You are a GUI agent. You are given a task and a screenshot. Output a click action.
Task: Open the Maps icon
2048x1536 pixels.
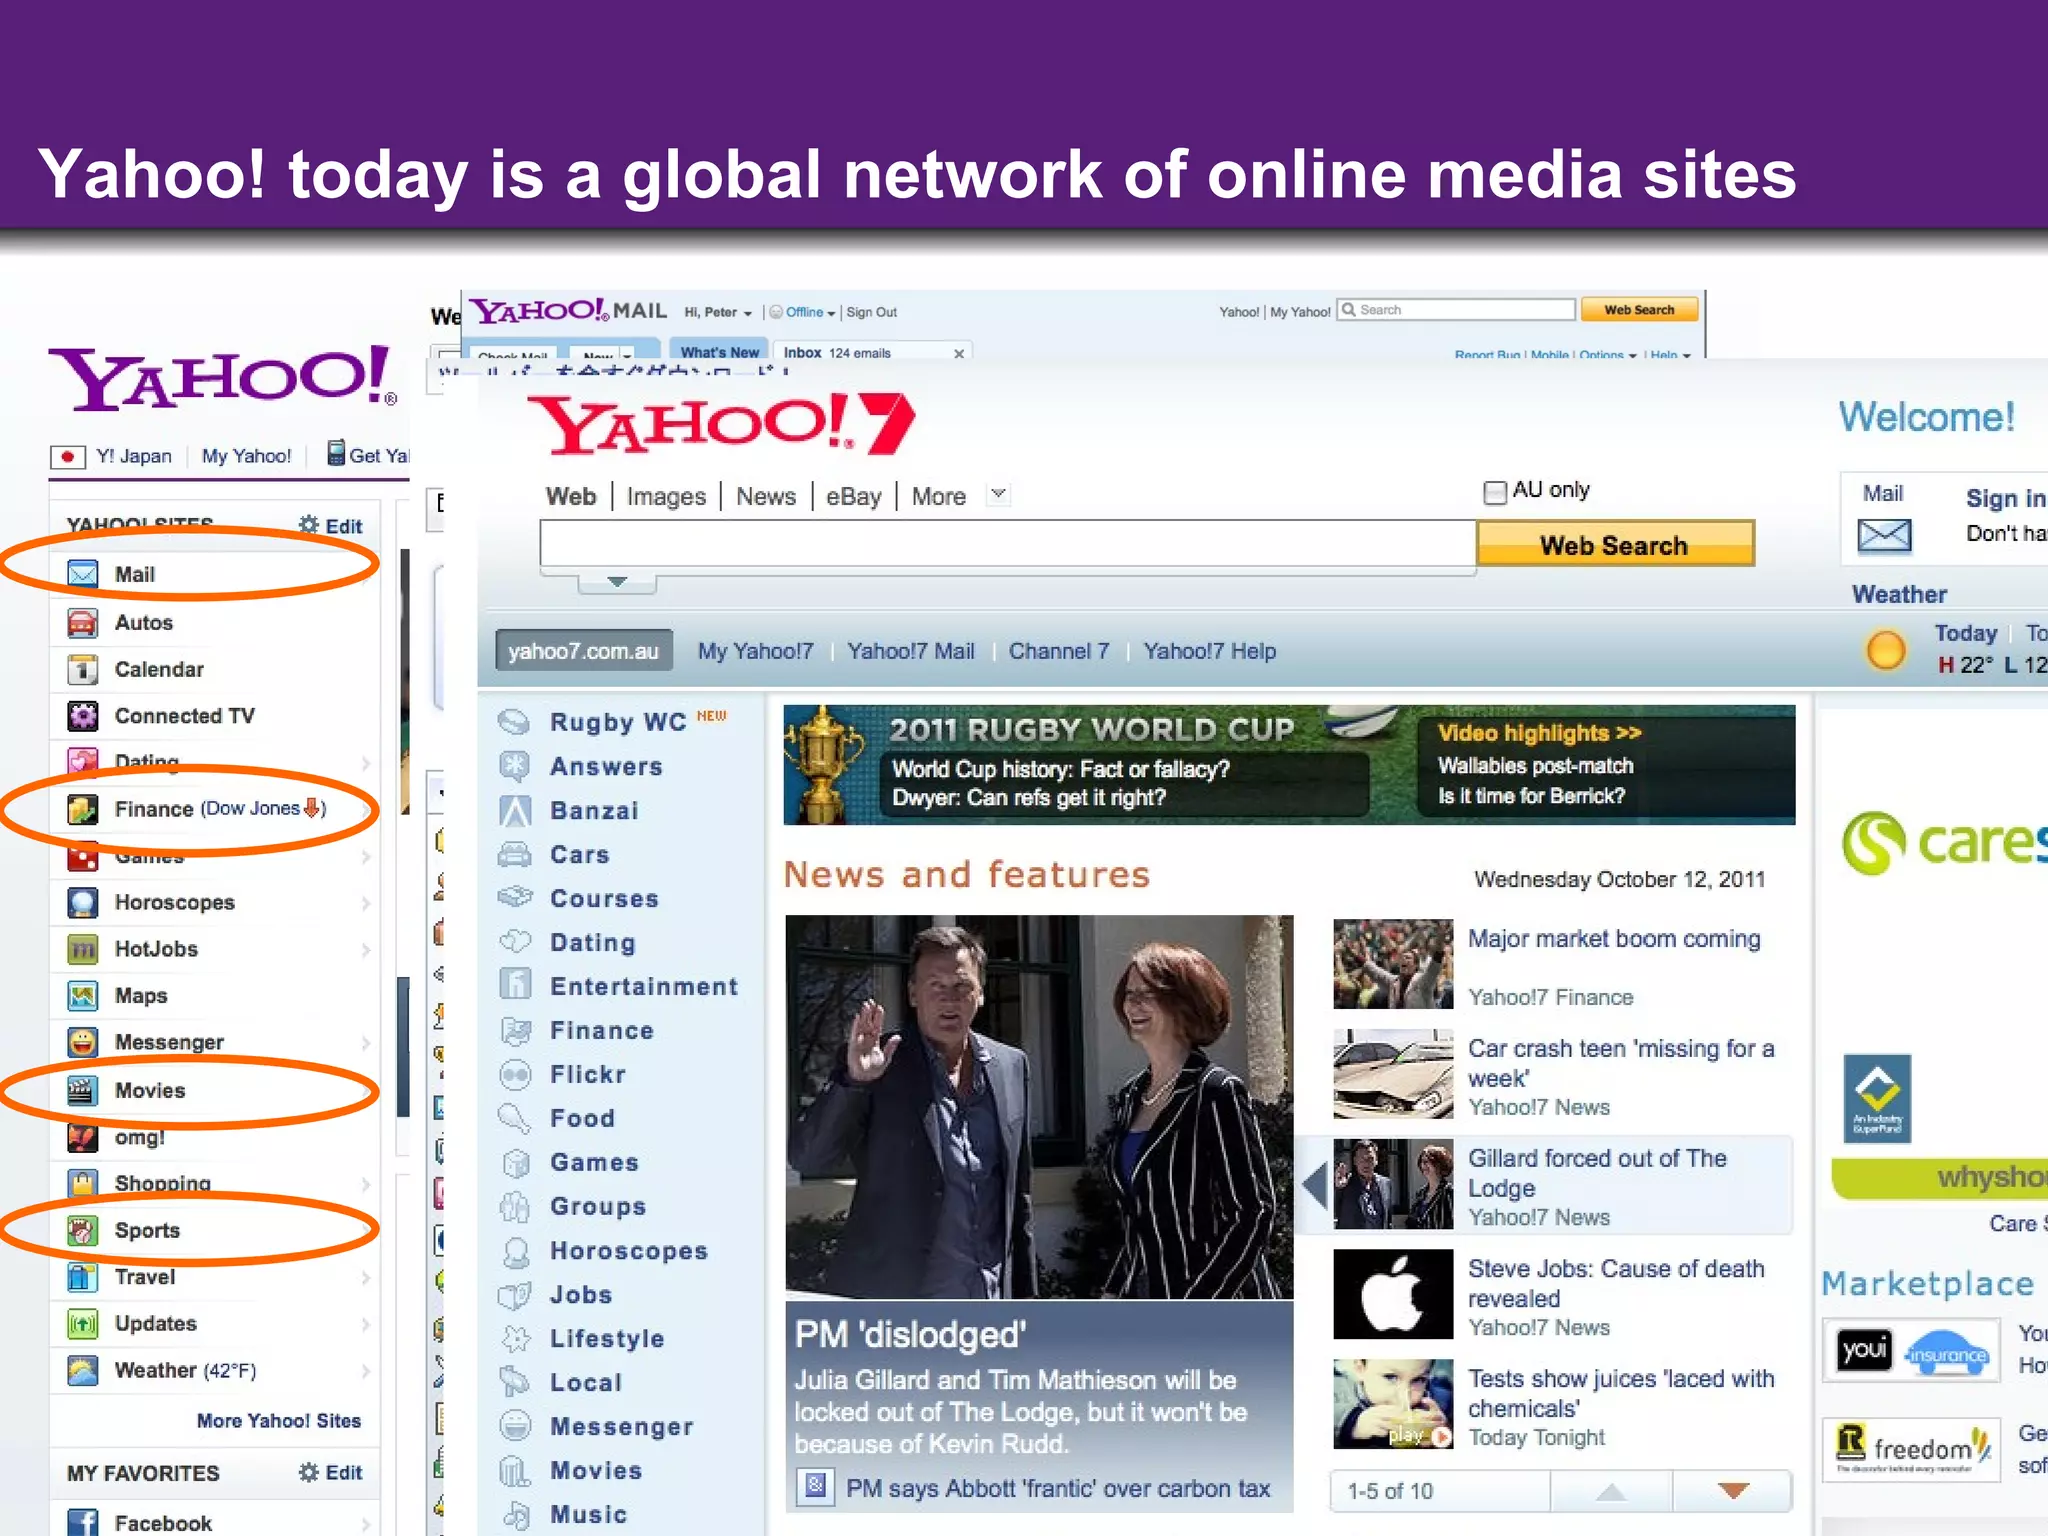82,996
